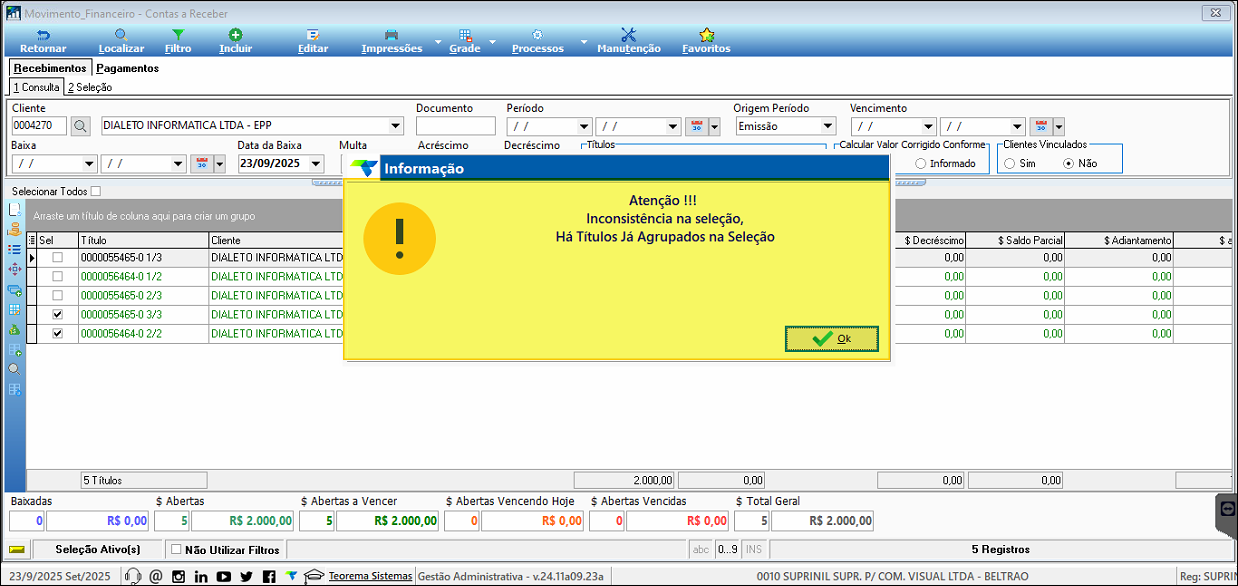This screenshot has height=586, width=1238.
Task: Open the Favoritos star icon
Action: (706, 35)
